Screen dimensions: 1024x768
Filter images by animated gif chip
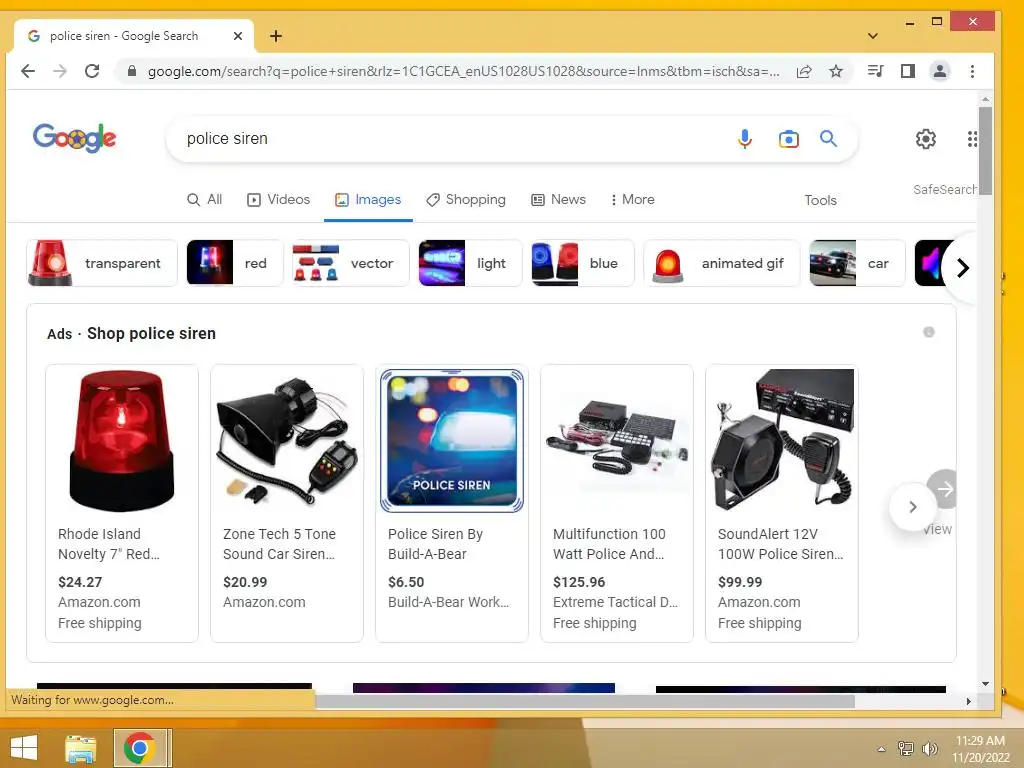(x=722, y=263)
